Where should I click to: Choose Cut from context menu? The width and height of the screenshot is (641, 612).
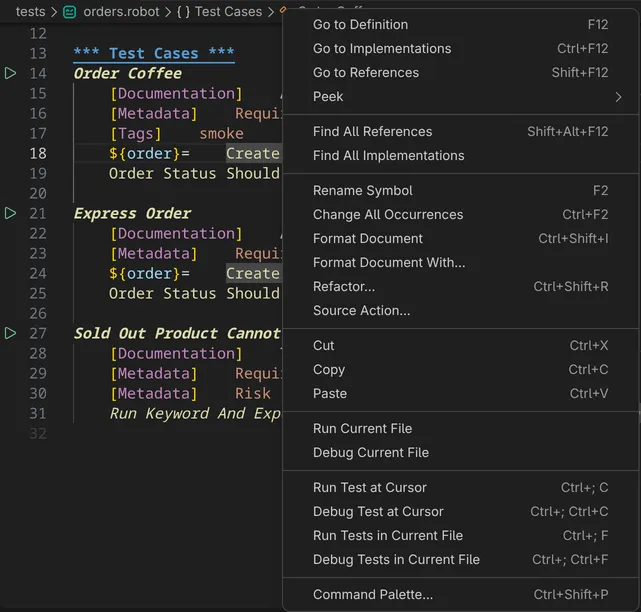(460, 345)
